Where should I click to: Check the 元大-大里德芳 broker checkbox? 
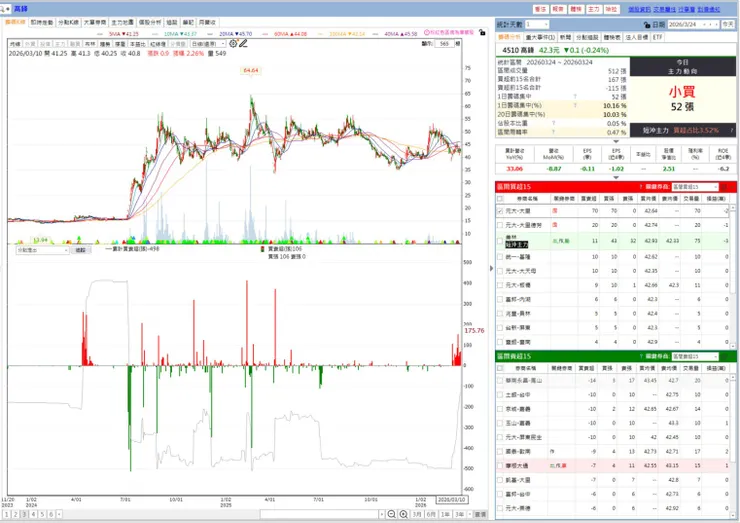click(x=500, y=225)
